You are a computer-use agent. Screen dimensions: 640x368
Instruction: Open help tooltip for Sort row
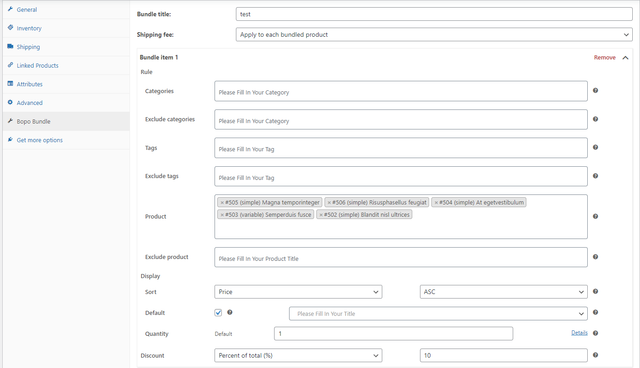click(x=596, y=291)
